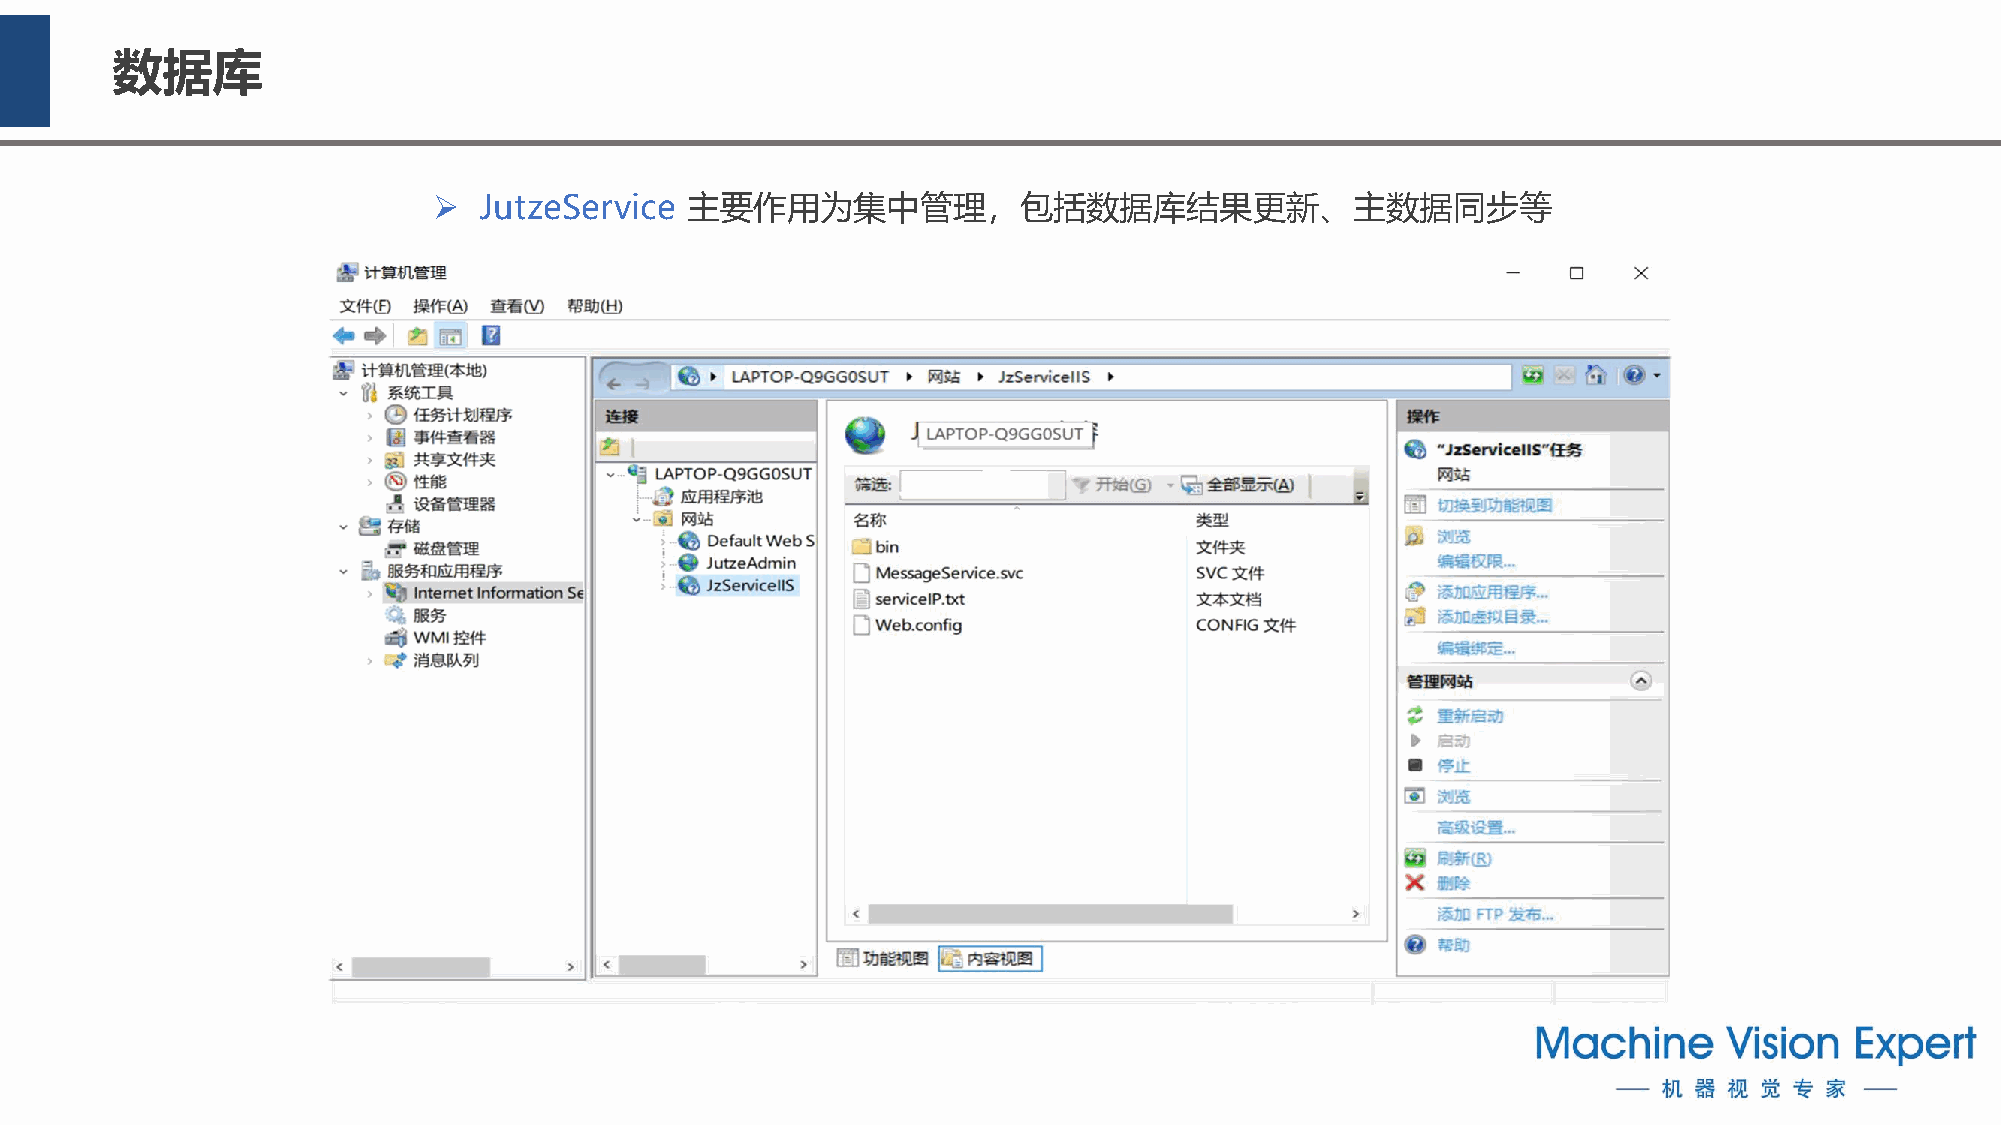Viewport: 2001px width, 1125px height.
Task: Click the 筛选 filter input field
Action: [975, 485]
